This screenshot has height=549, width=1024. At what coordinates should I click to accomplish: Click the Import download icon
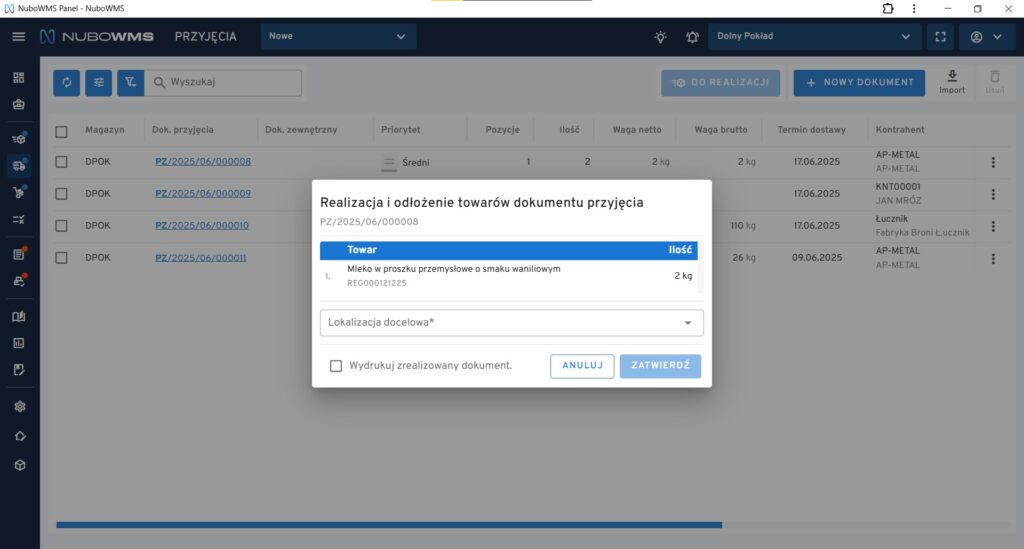tap(952, 77)
